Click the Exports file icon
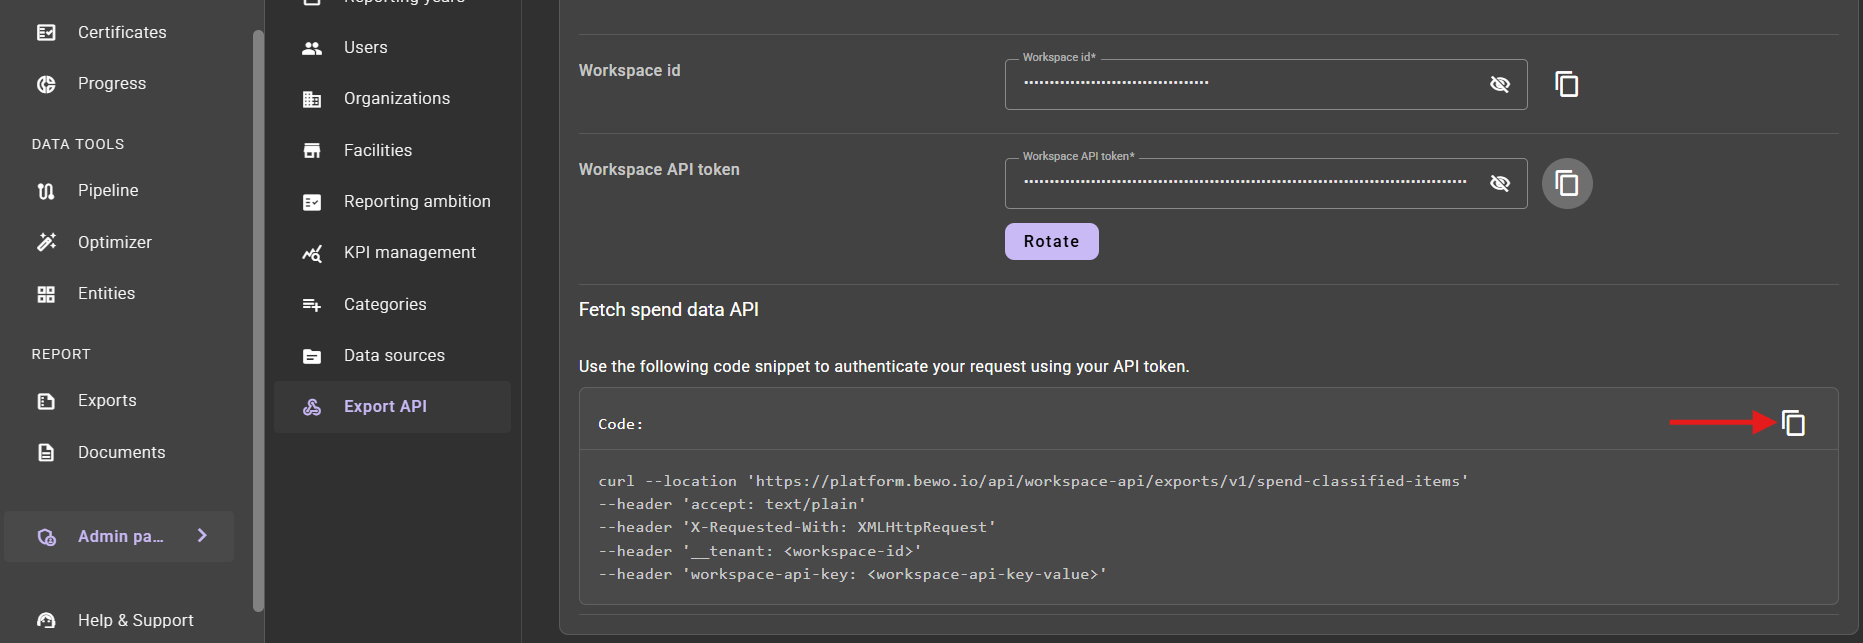 (46, 401)
